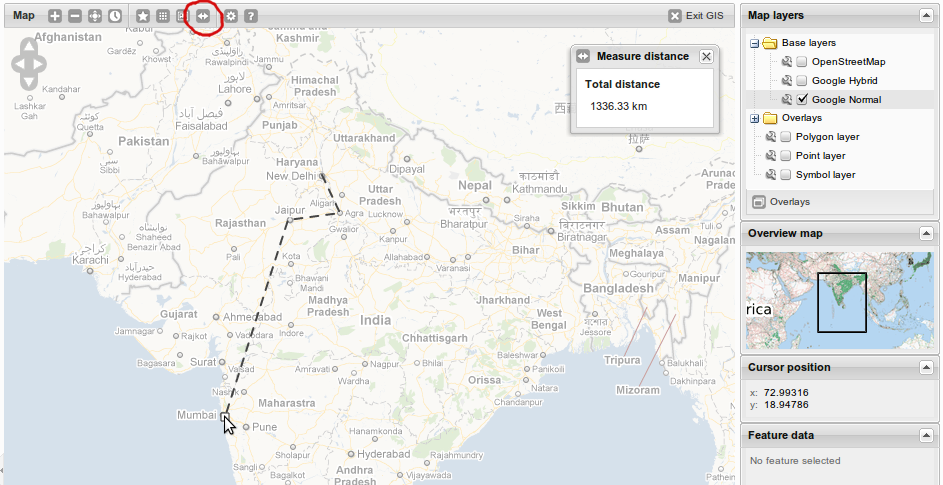Pan map down with navigation arrow

pos(29,82)
